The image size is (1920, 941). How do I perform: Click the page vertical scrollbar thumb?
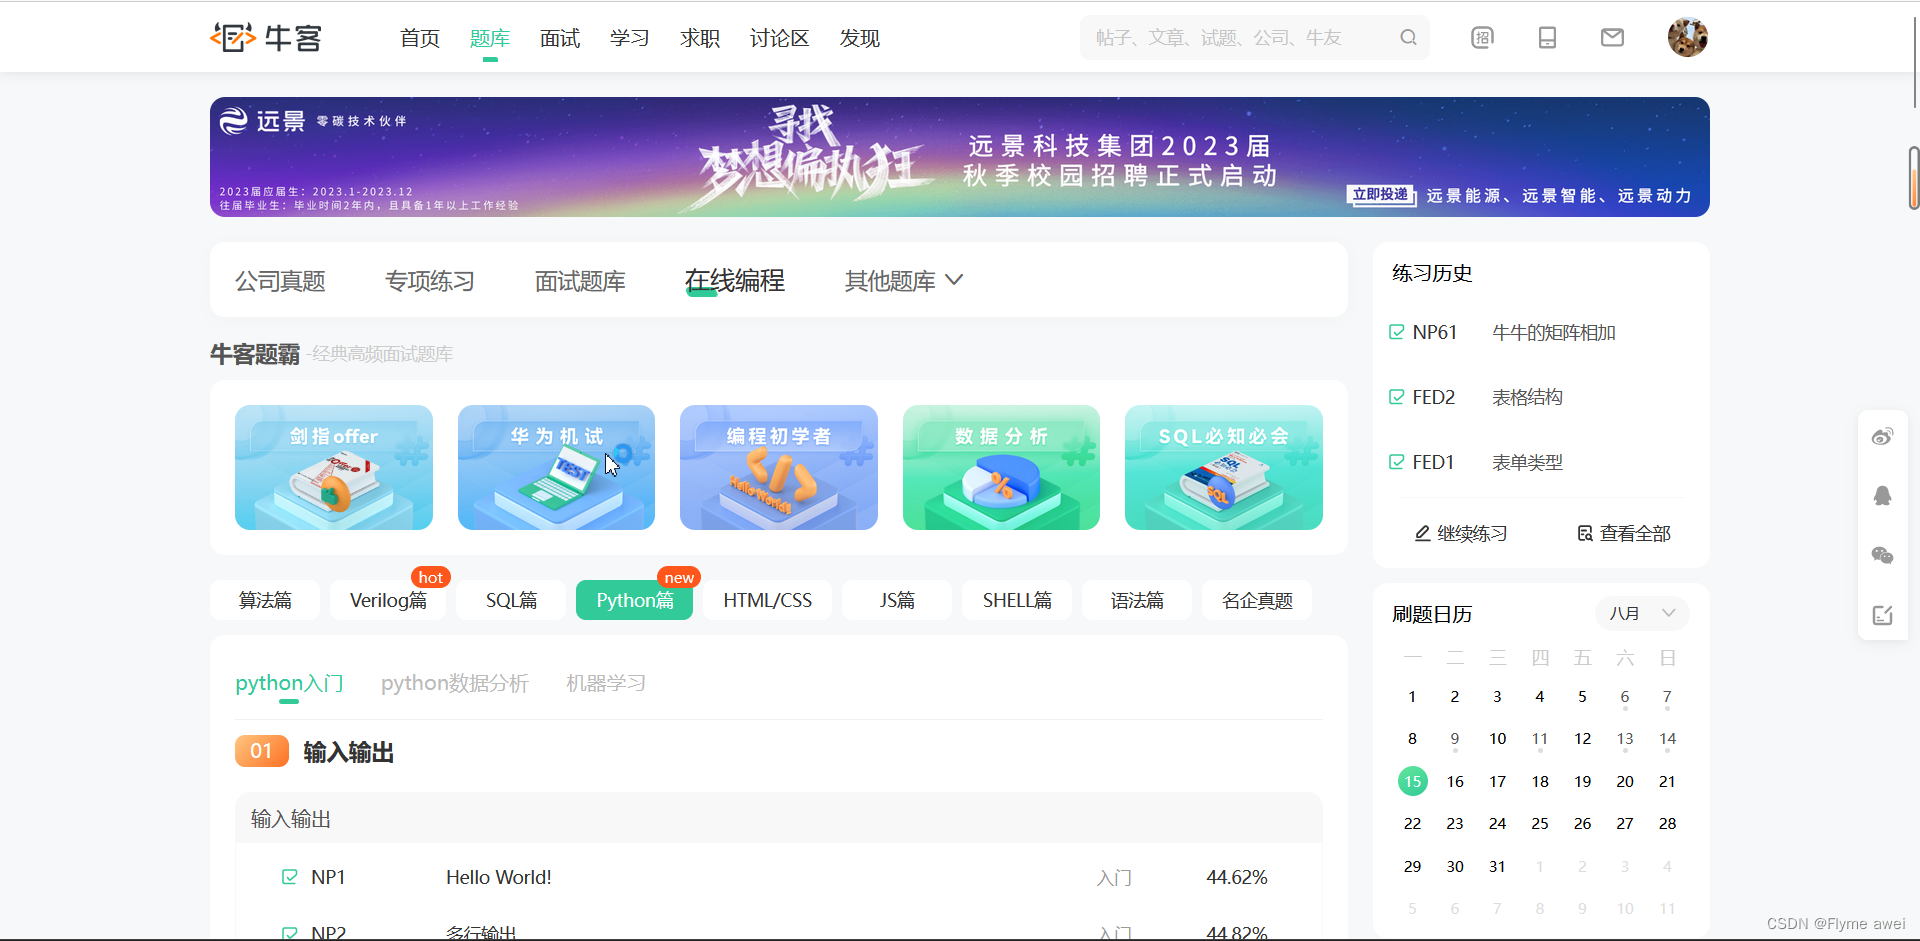[1913, 178]
